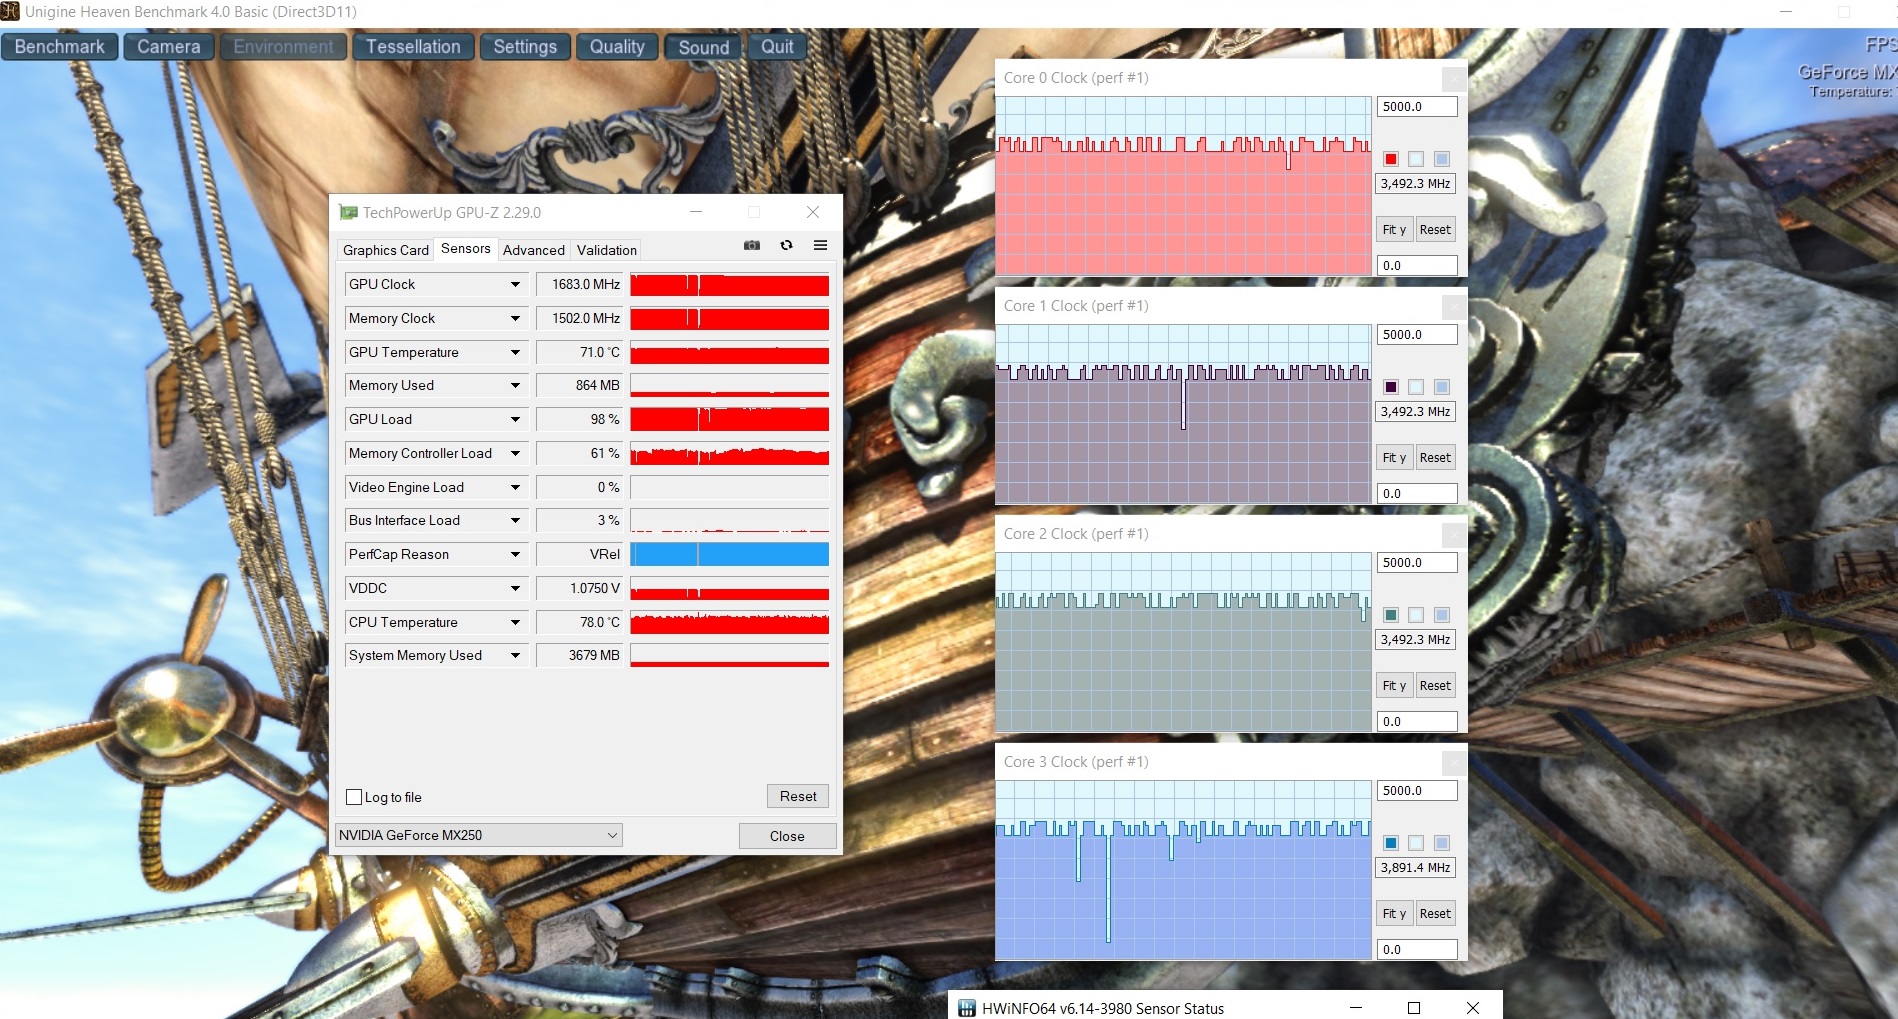
Task: Close the Core 2 Clock graph panel
Action: (1453, 534)
